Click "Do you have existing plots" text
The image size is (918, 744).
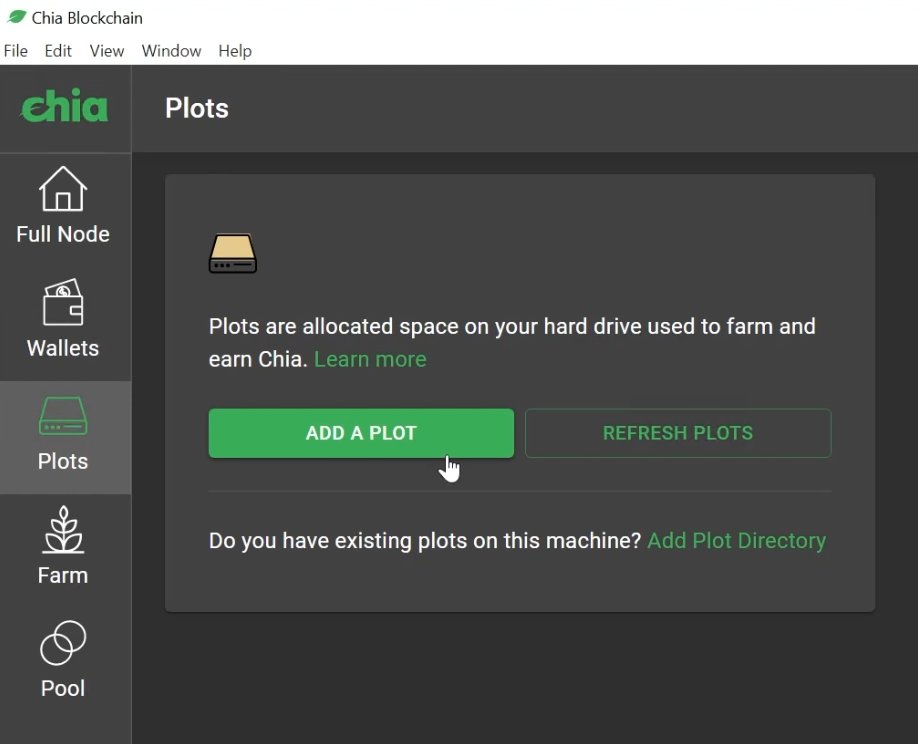425,541
